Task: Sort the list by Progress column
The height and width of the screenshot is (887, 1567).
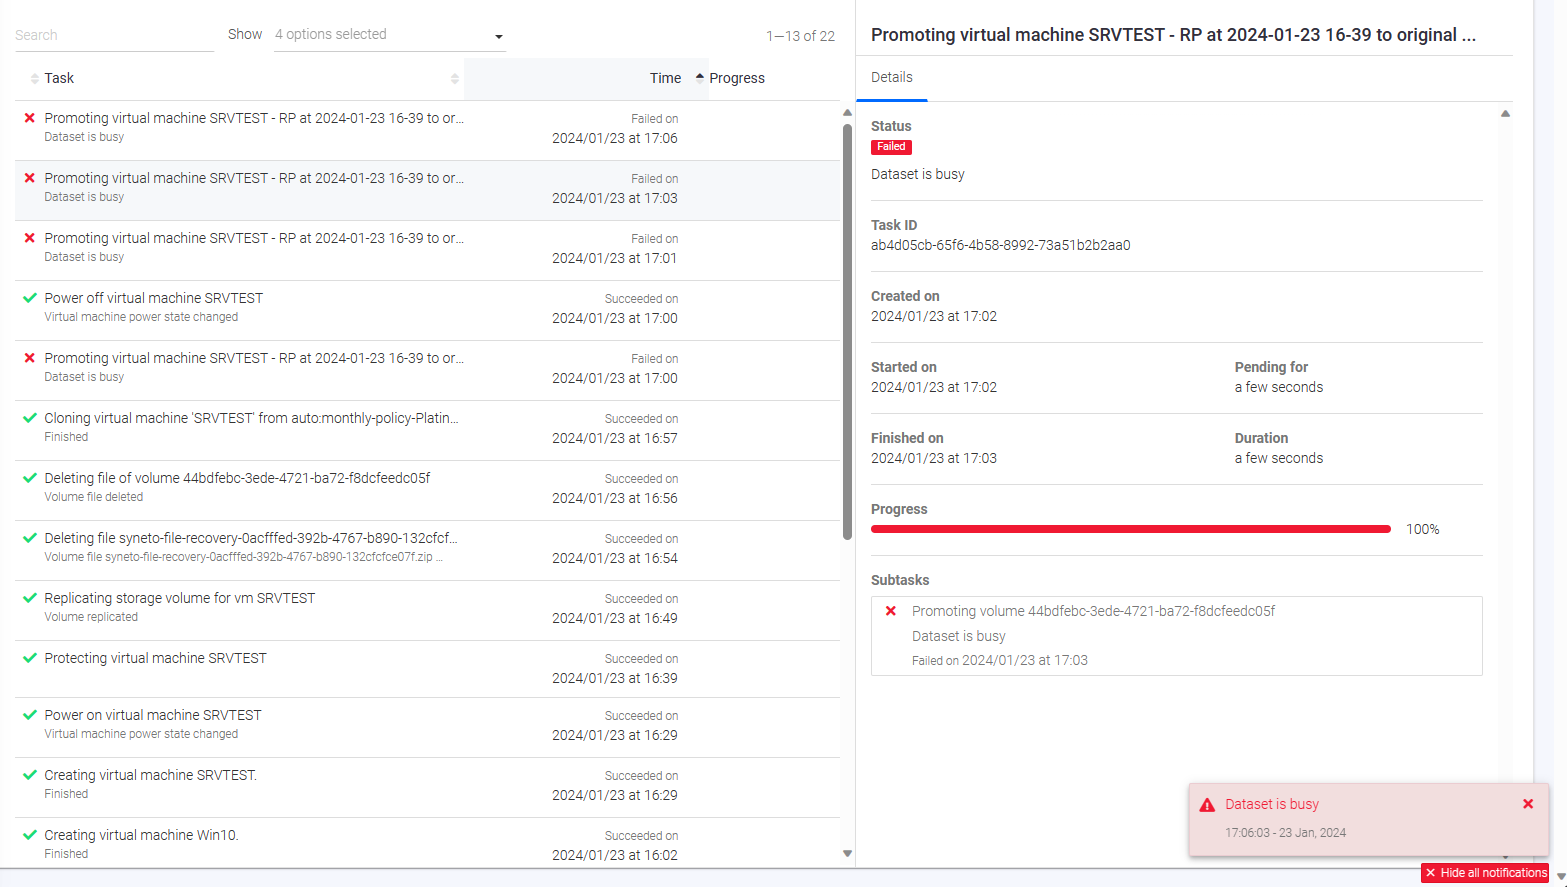Action: (x=737, y=78)
